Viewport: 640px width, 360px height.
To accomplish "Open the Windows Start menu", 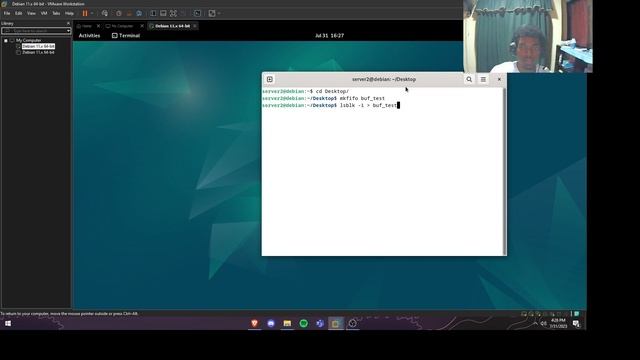I will [x=8, y=323].
